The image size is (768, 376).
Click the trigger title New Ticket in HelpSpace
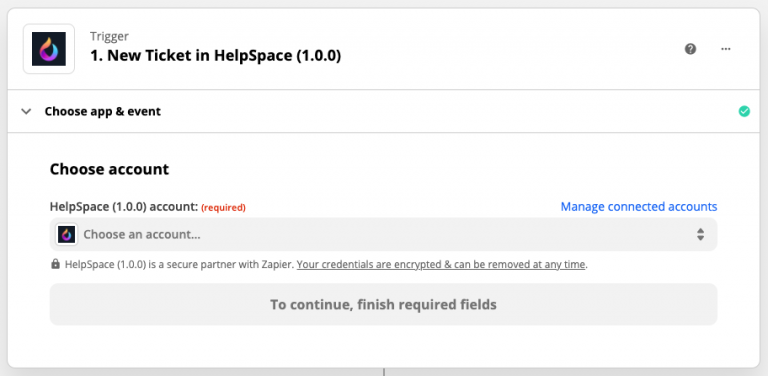pyautogui.click(x=216, y=56)
